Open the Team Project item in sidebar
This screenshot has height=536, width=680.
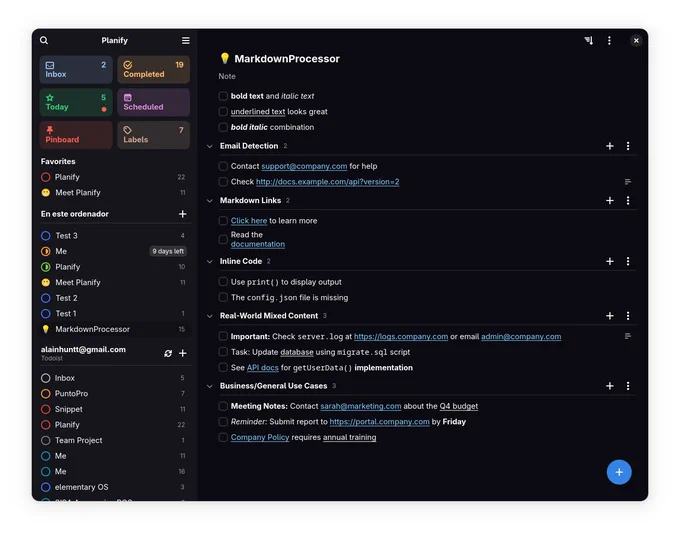coord(114,440)
